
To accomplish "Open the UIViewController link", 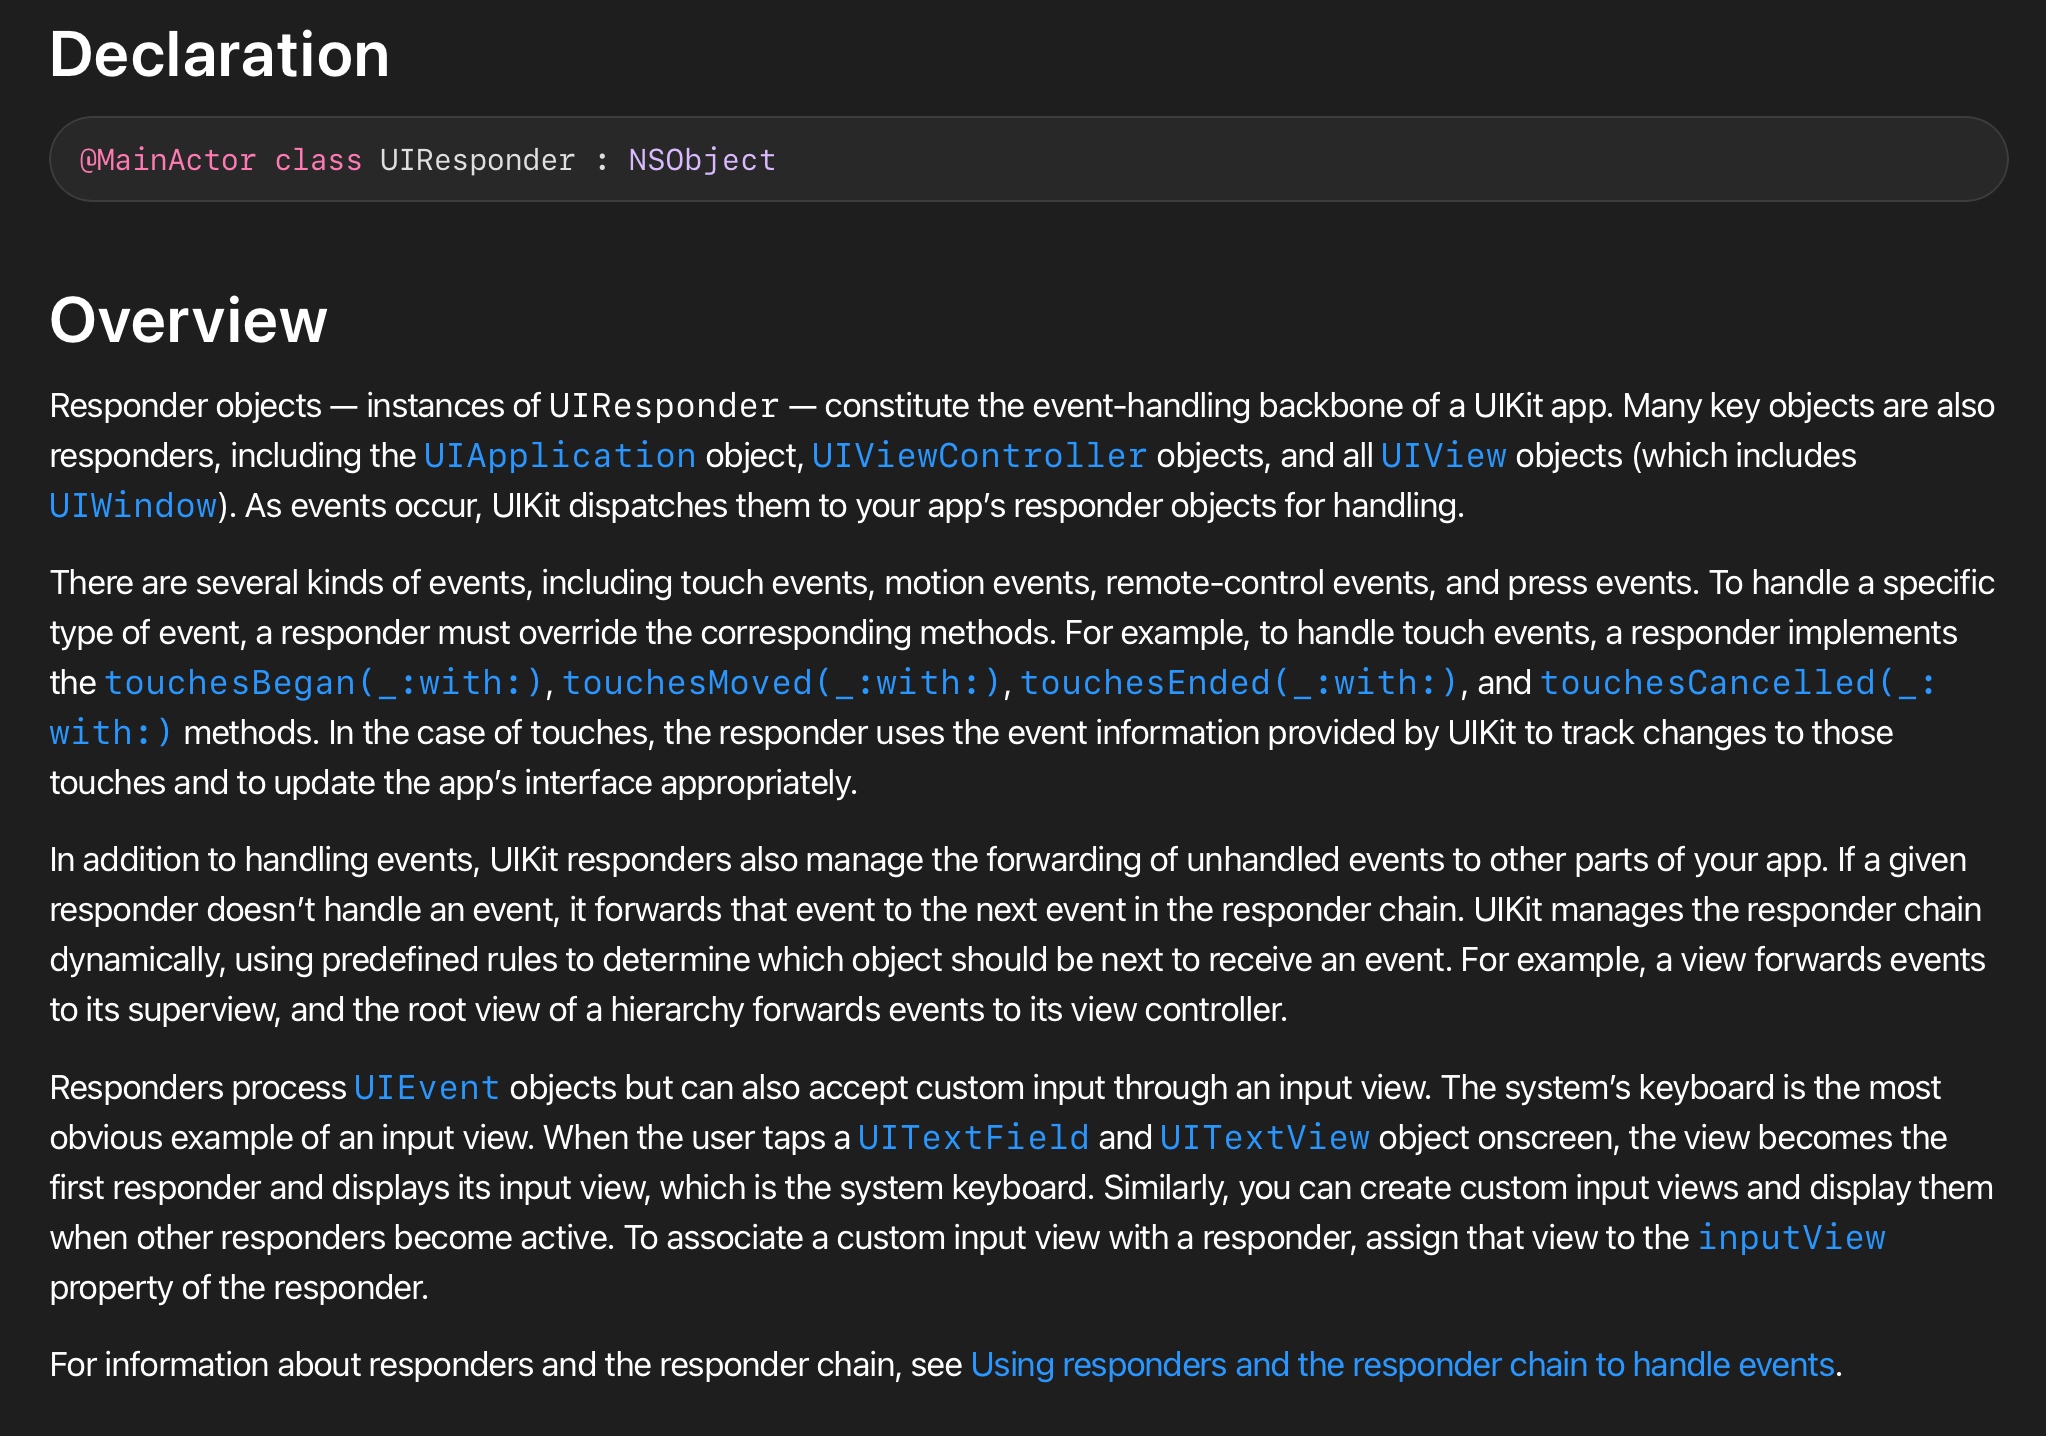I will 979,456.
